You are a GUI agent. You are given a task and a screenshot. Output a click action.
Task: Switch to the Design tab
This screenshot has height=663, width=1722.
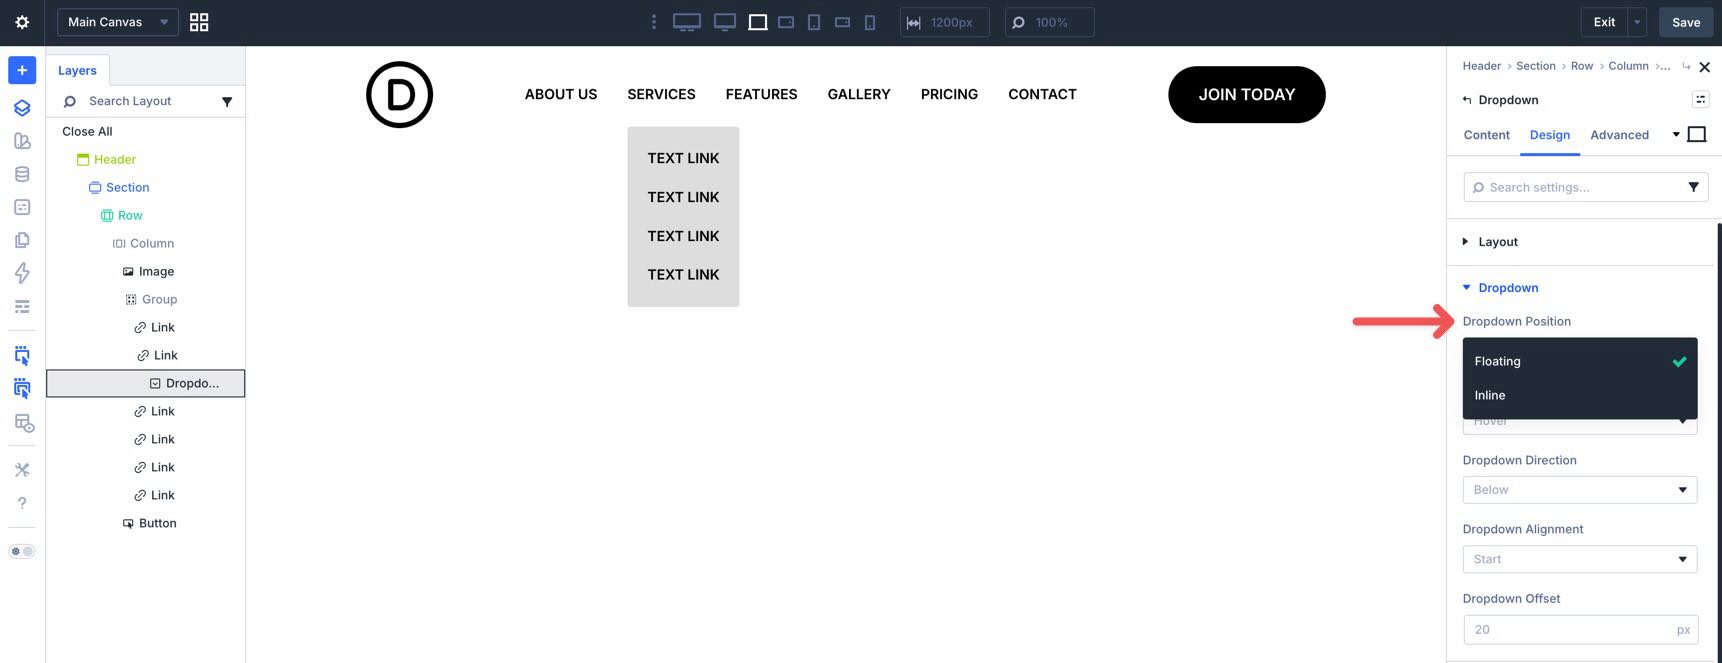(1550, 135)
